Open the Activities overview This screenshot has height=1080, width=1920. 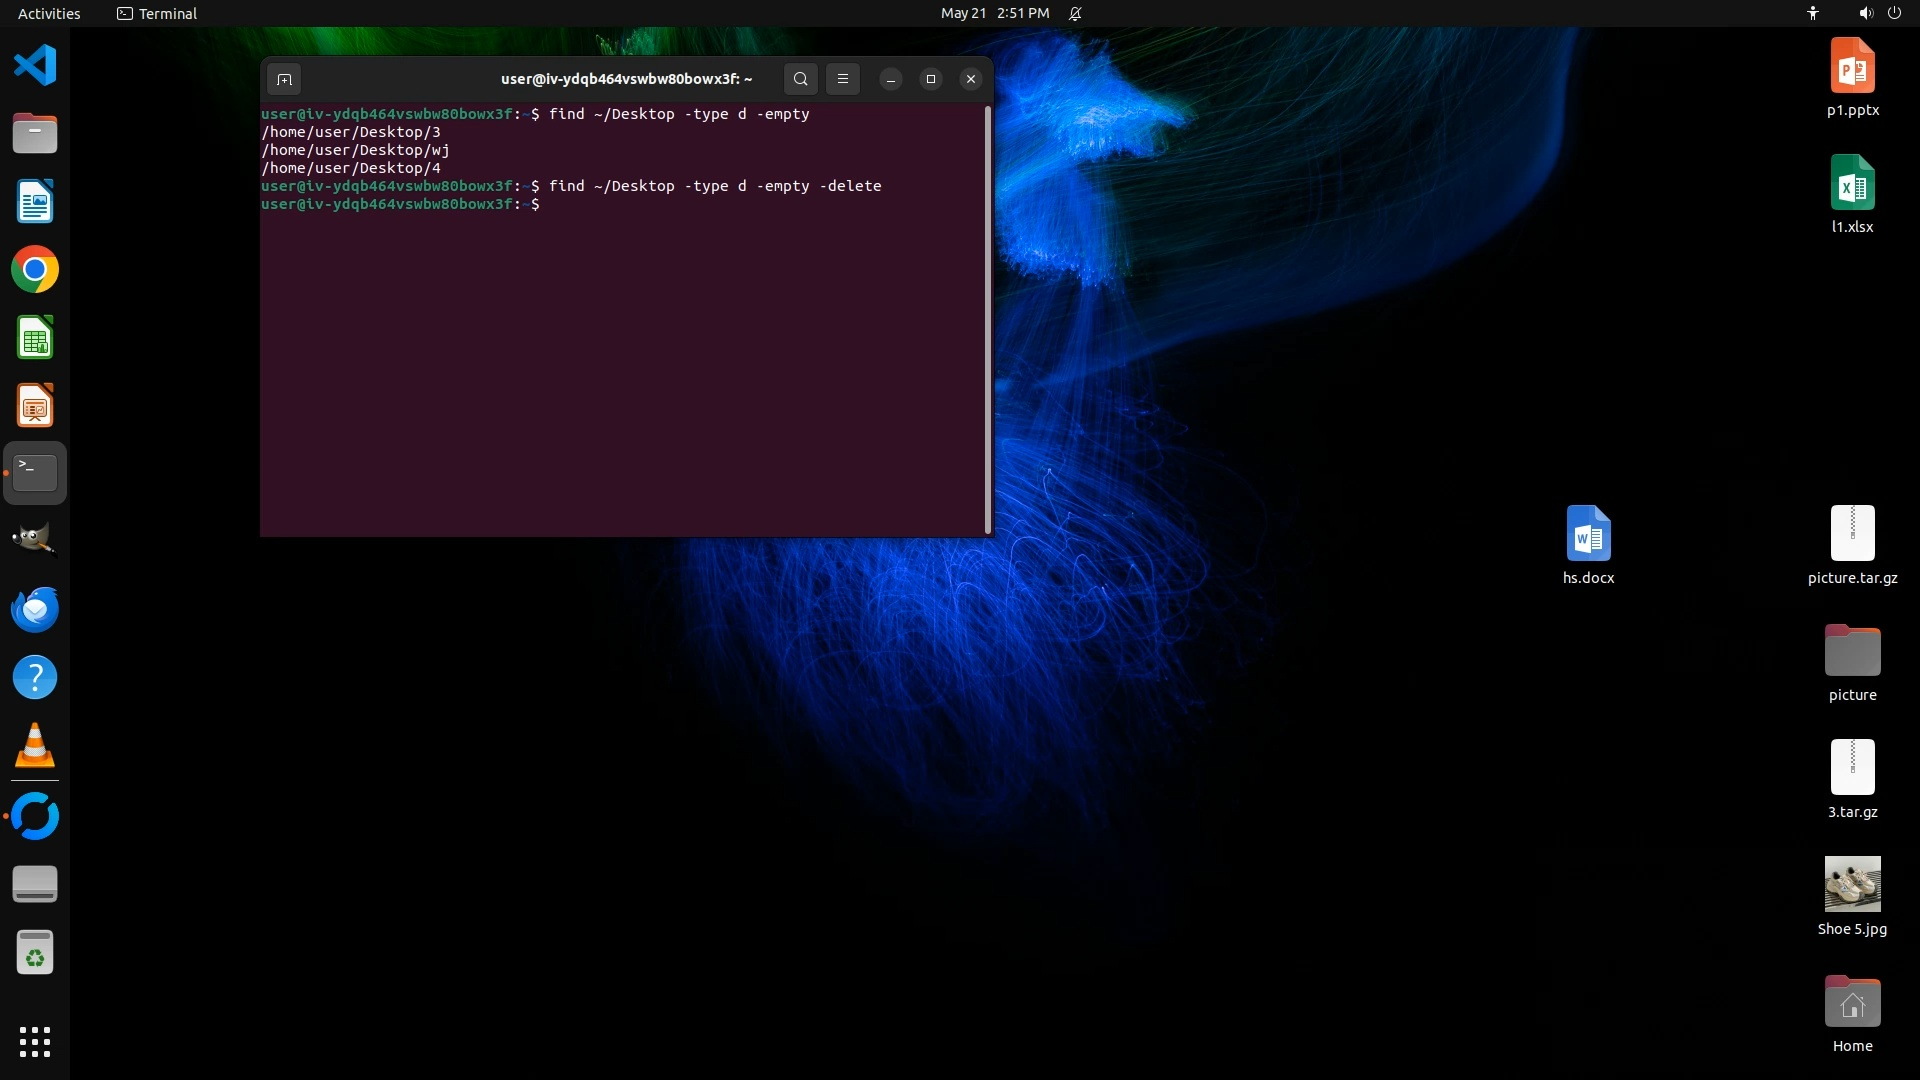click(x=49, y=13)
